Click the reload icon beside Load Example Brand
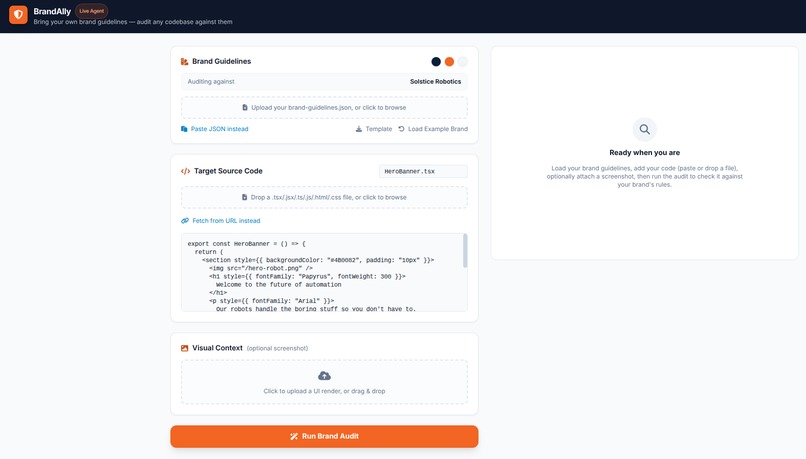 [x=401, y=129]
